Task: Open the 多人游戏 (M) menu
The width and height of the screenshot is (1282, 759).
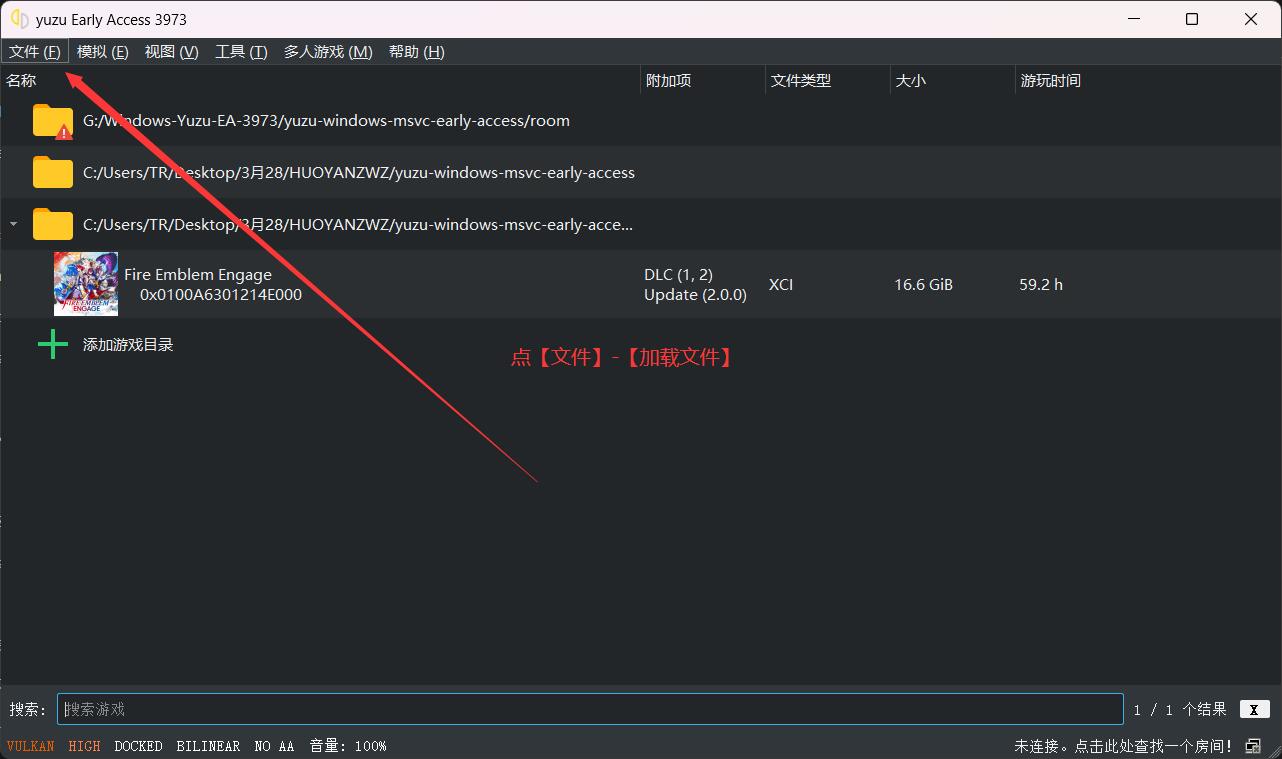Action: [328, 52]
